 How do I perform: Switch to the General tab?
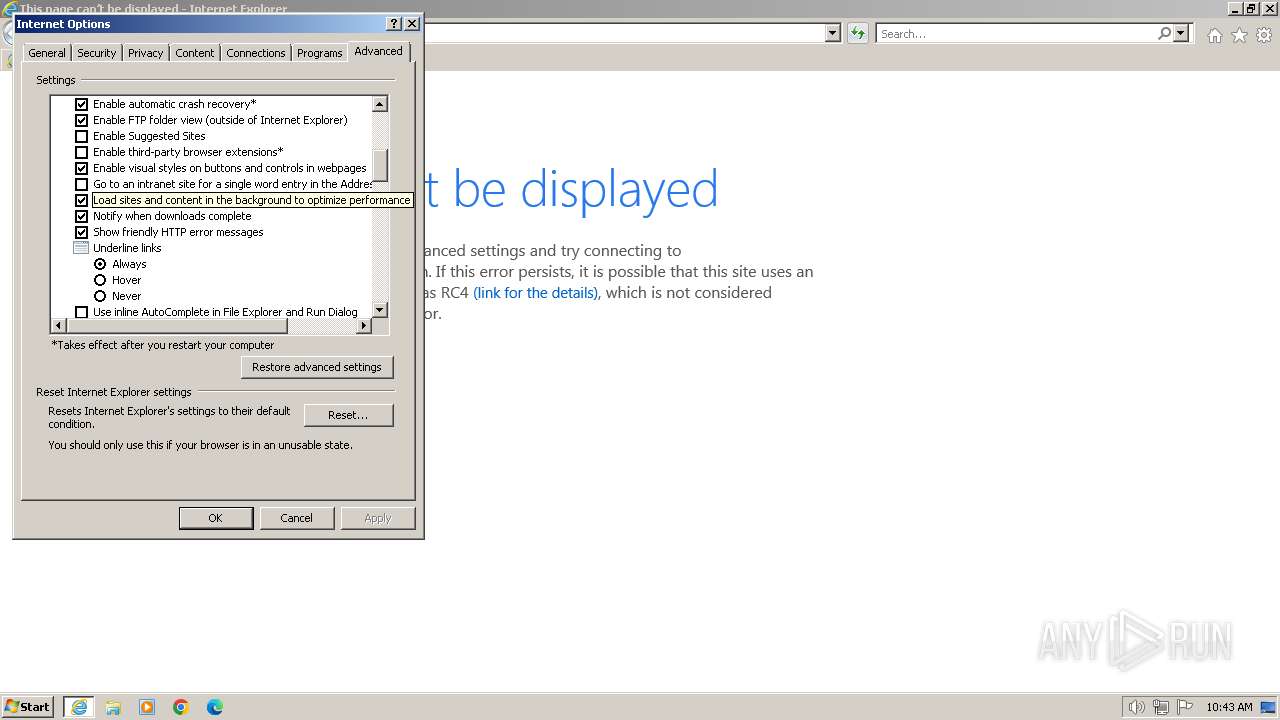47,53
